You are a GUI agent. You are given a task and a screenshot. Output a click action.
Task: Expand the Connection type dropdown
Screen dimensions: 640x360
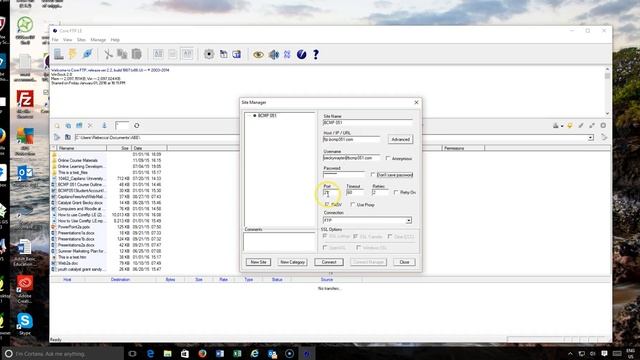[x=409, y=220]
